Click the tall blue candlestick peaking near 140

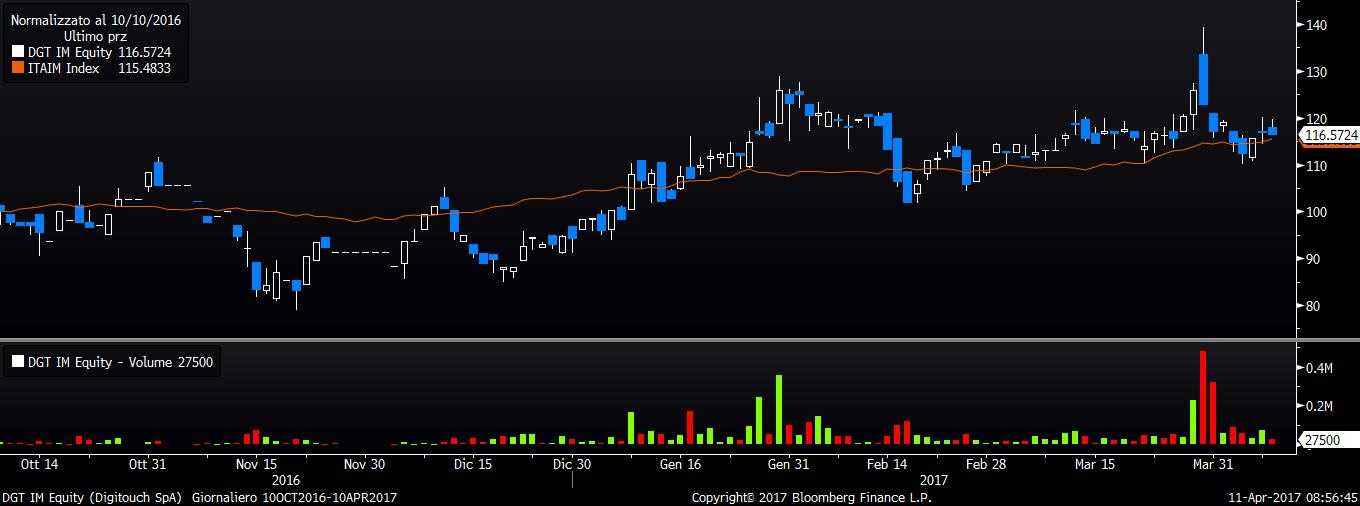click(x=1203, y=79)
